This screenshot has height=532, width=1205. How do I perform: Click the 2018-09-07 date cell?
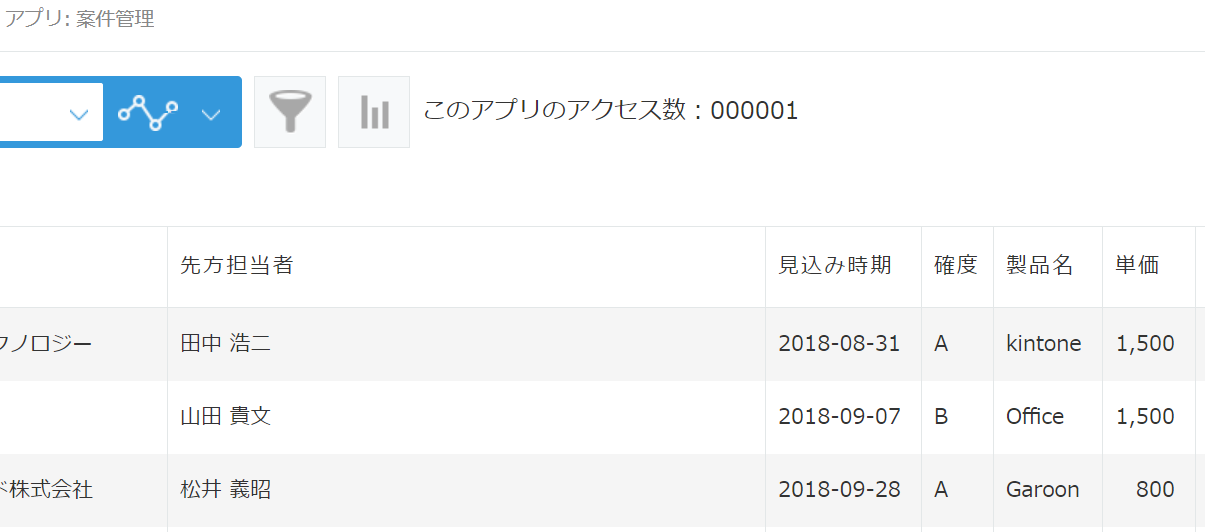pos(839,416)
